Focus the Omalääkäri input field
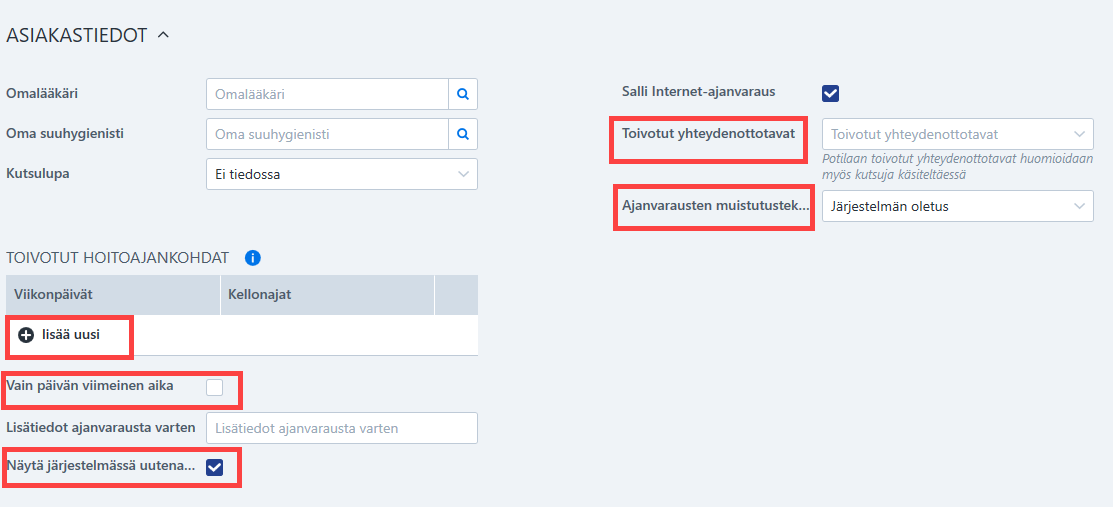Image resolution: width=1113 pixels, height=507 pixels. pyautogui.click(x=327, y=94)
